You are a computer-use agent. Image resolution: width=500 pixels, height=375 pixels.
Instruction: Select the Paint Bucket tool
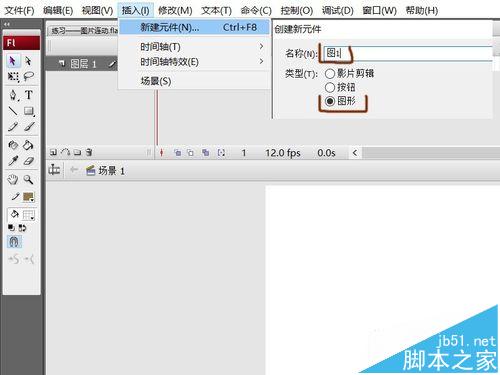[29, 145]
